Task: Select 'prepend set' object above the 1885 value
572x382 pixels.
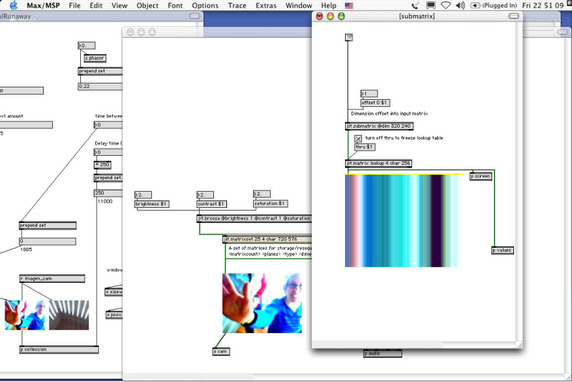Action: point(48,226)
